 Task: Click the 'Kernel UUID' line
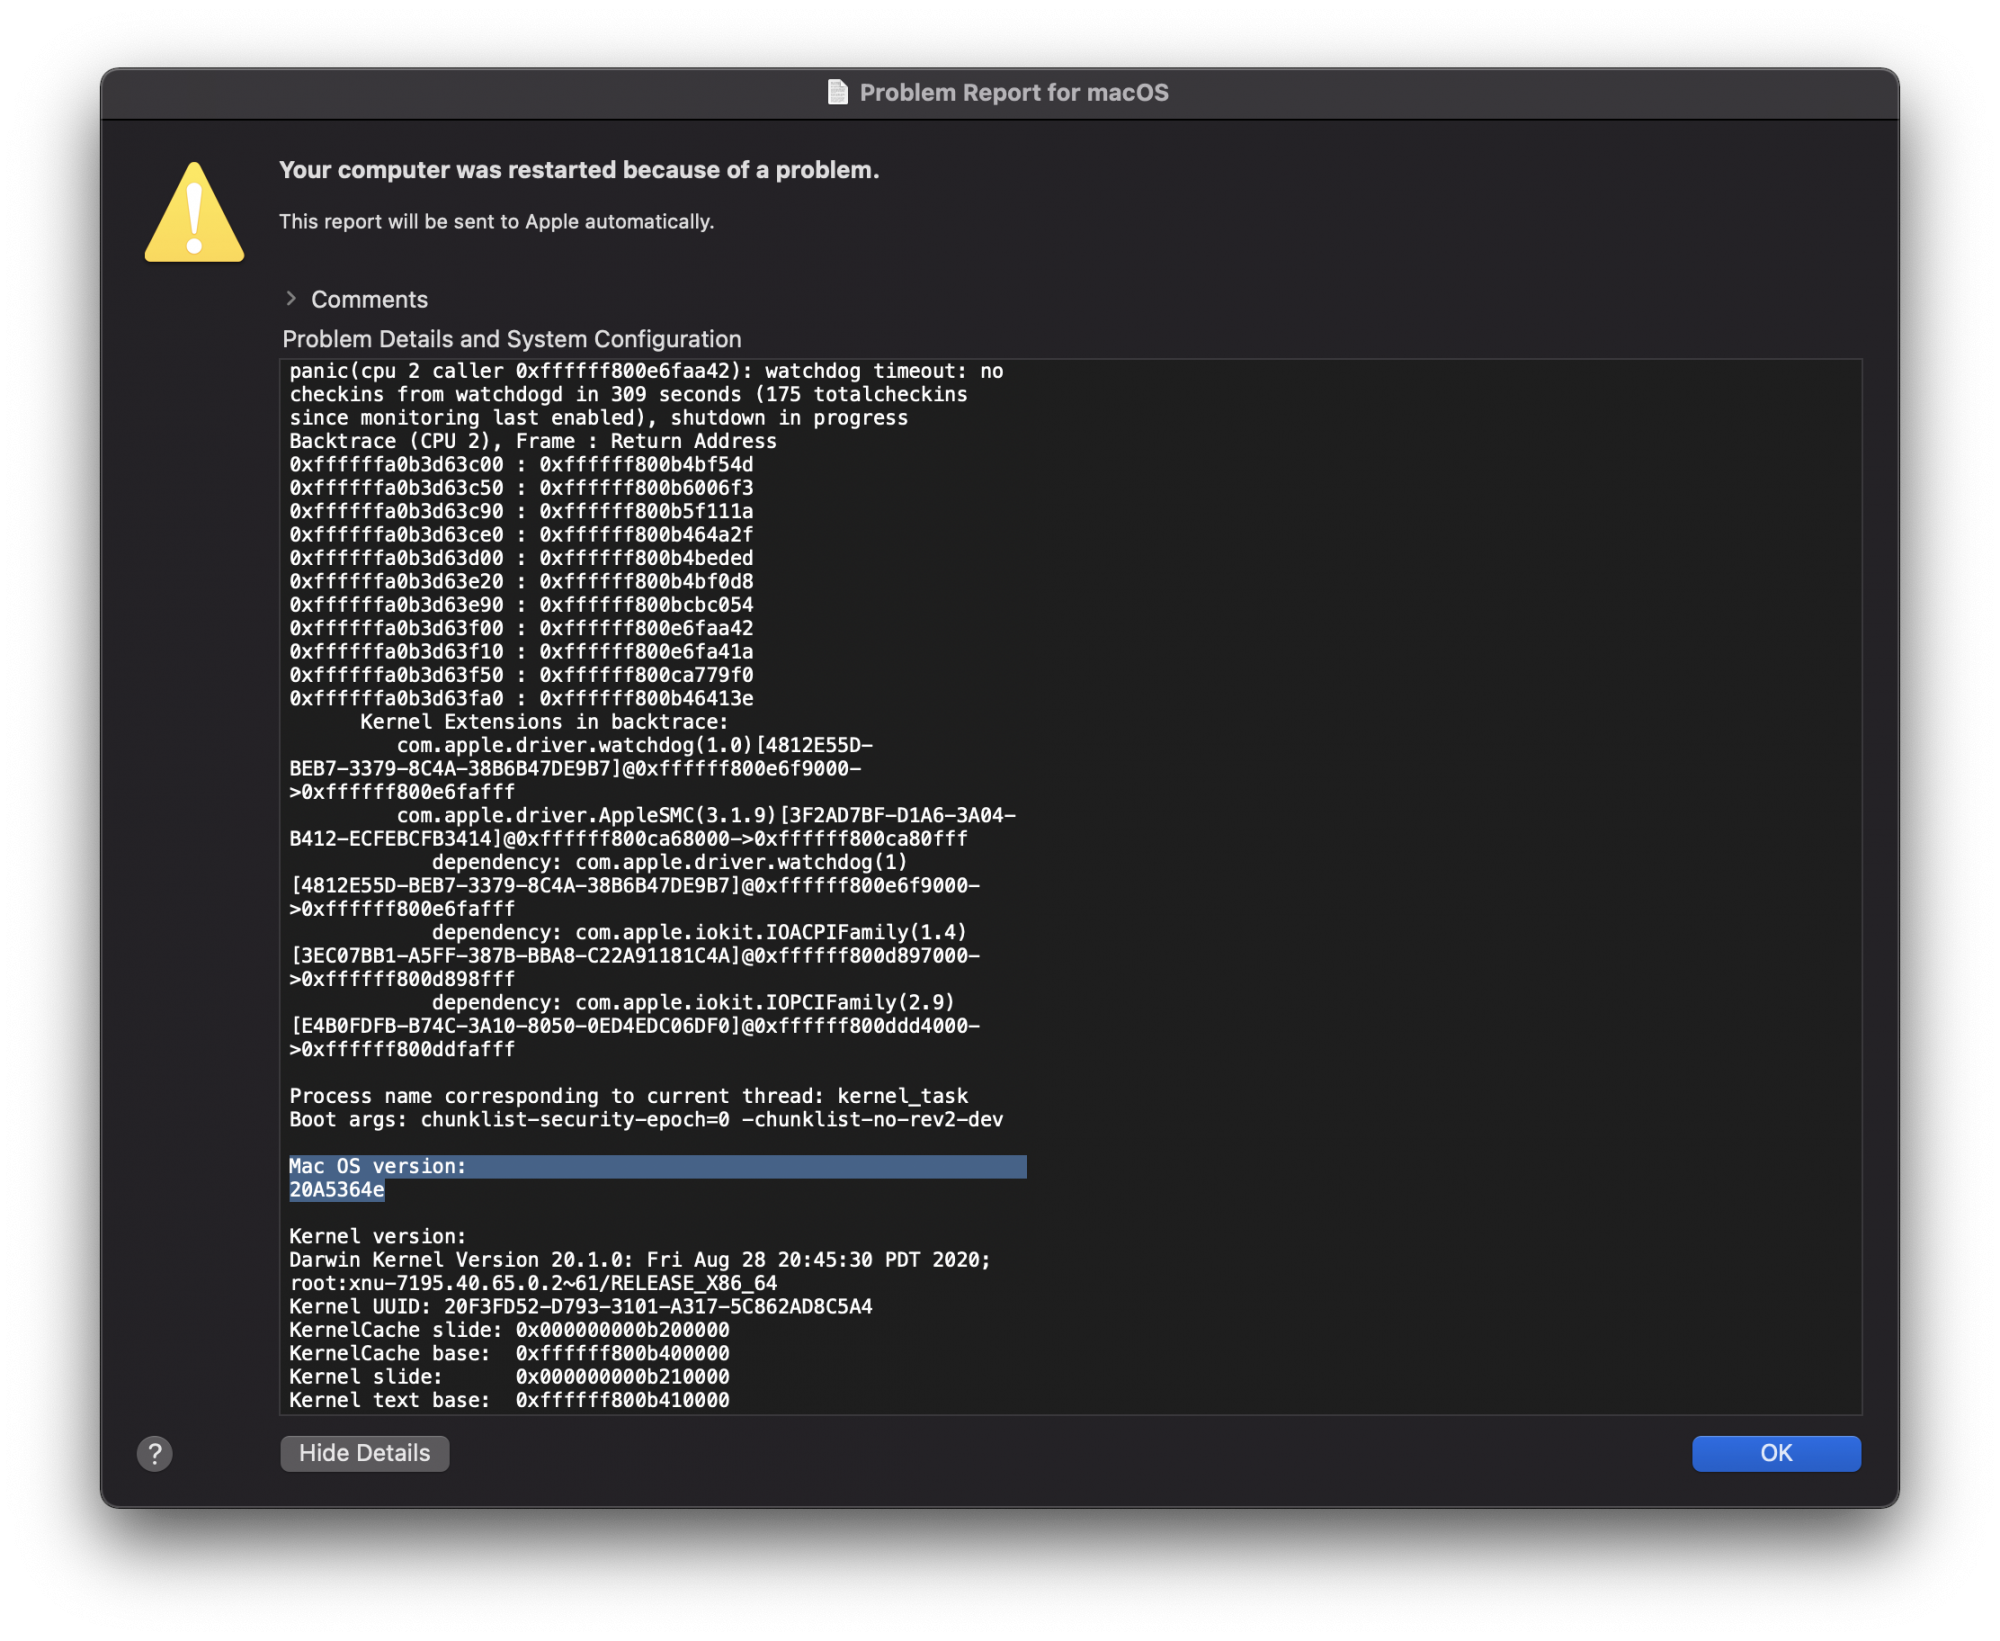[x=580, y=1307]
